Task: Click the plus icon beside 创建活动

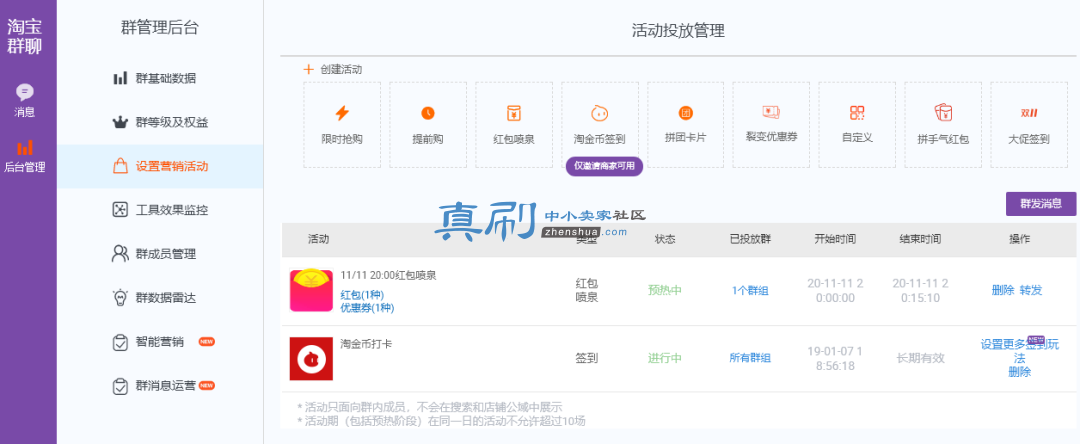Action: [x=309, y=70]
